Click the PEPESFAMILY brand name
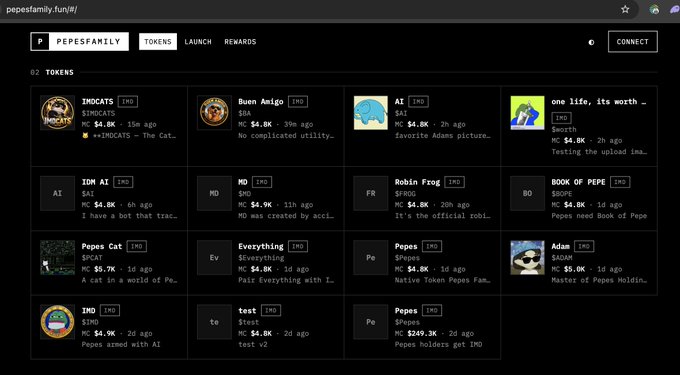Viewport: 680px width, 375px height. pyautogui.click(x=88, y=42)
